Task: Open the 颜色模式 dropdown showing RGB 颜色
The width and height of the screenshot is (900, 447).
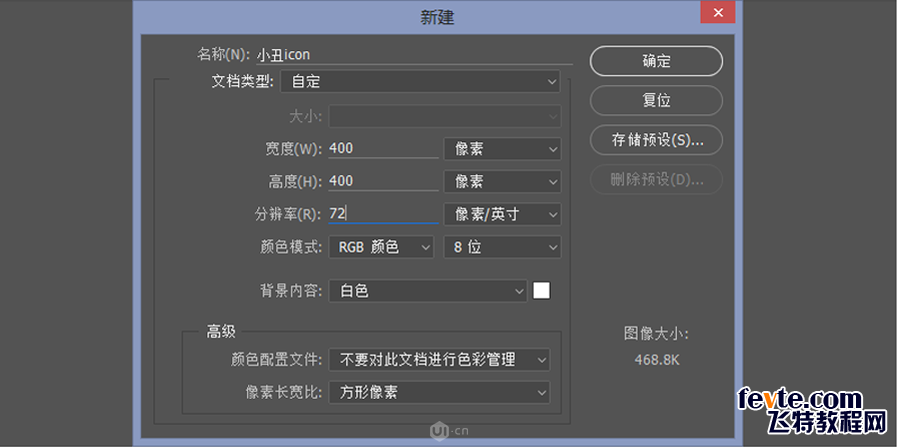Action: coord(379,247)
